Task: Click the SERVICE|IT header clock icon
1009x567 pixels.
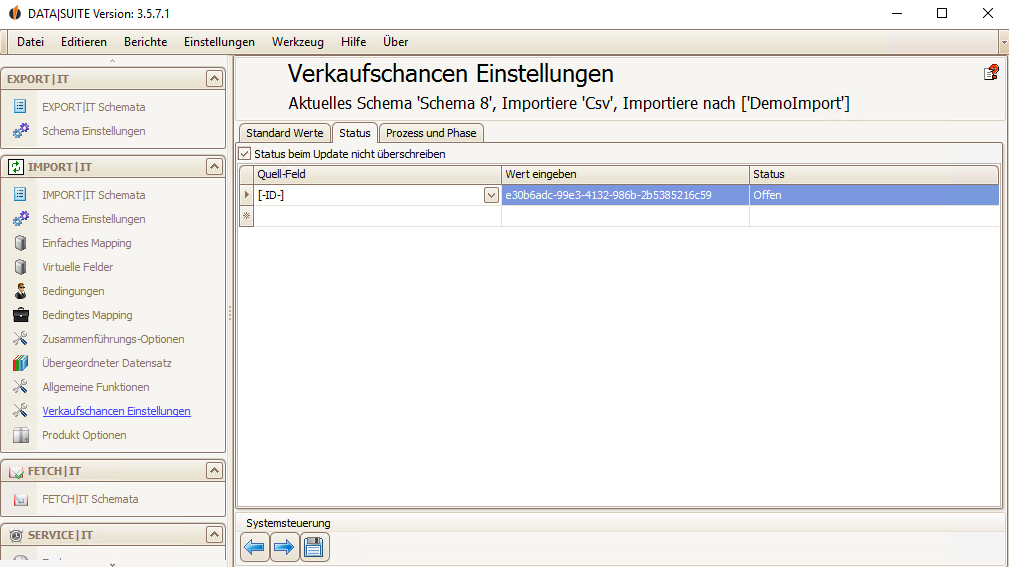Action: point(16,535)
